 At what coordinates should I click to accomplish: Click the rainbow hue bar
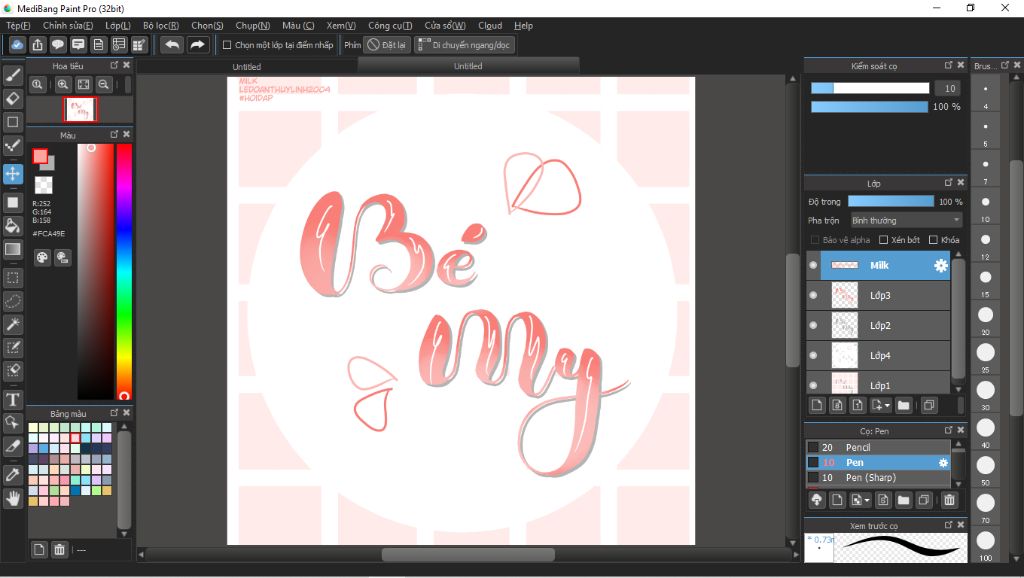[124, 272]
